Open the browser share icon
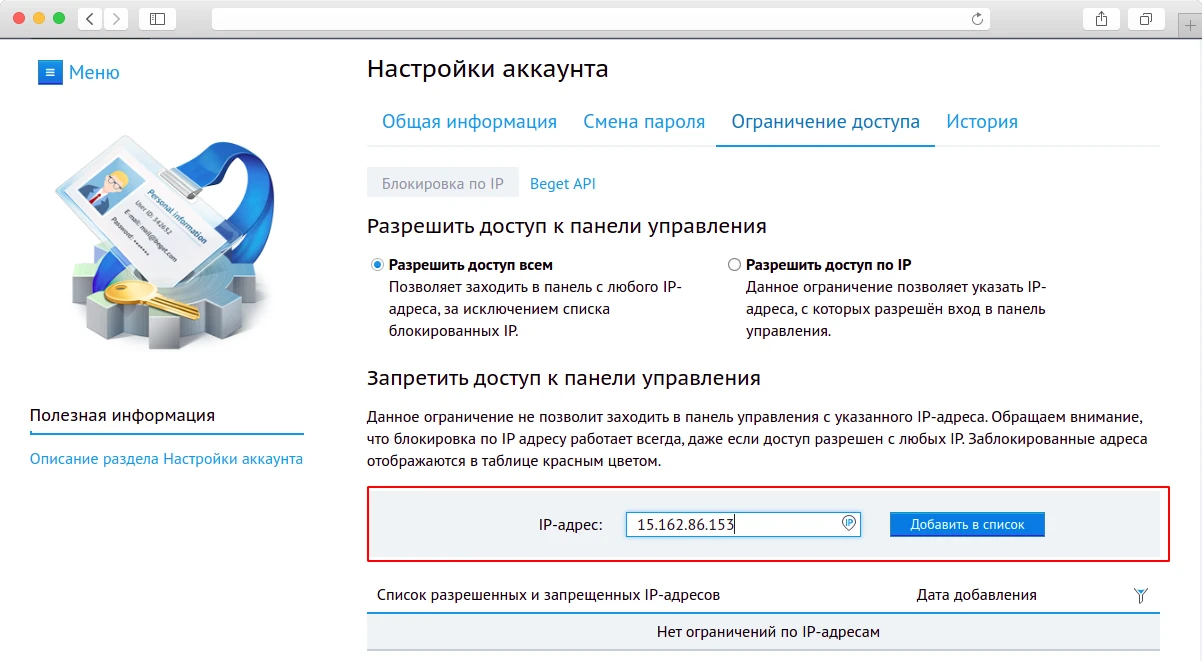This screenshot has width=1202, height=661. coord(1101,18)
